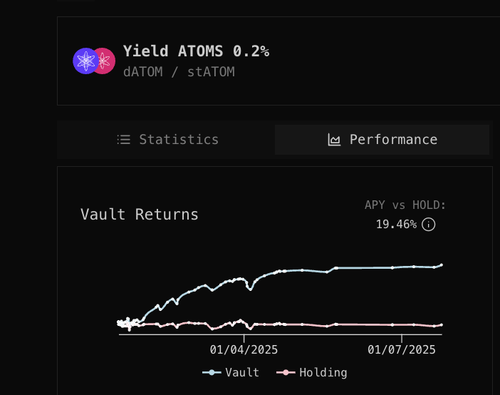Click the 19.46% APY value
This screenshot has width=500, height=395.
click(x=396, y=224)
